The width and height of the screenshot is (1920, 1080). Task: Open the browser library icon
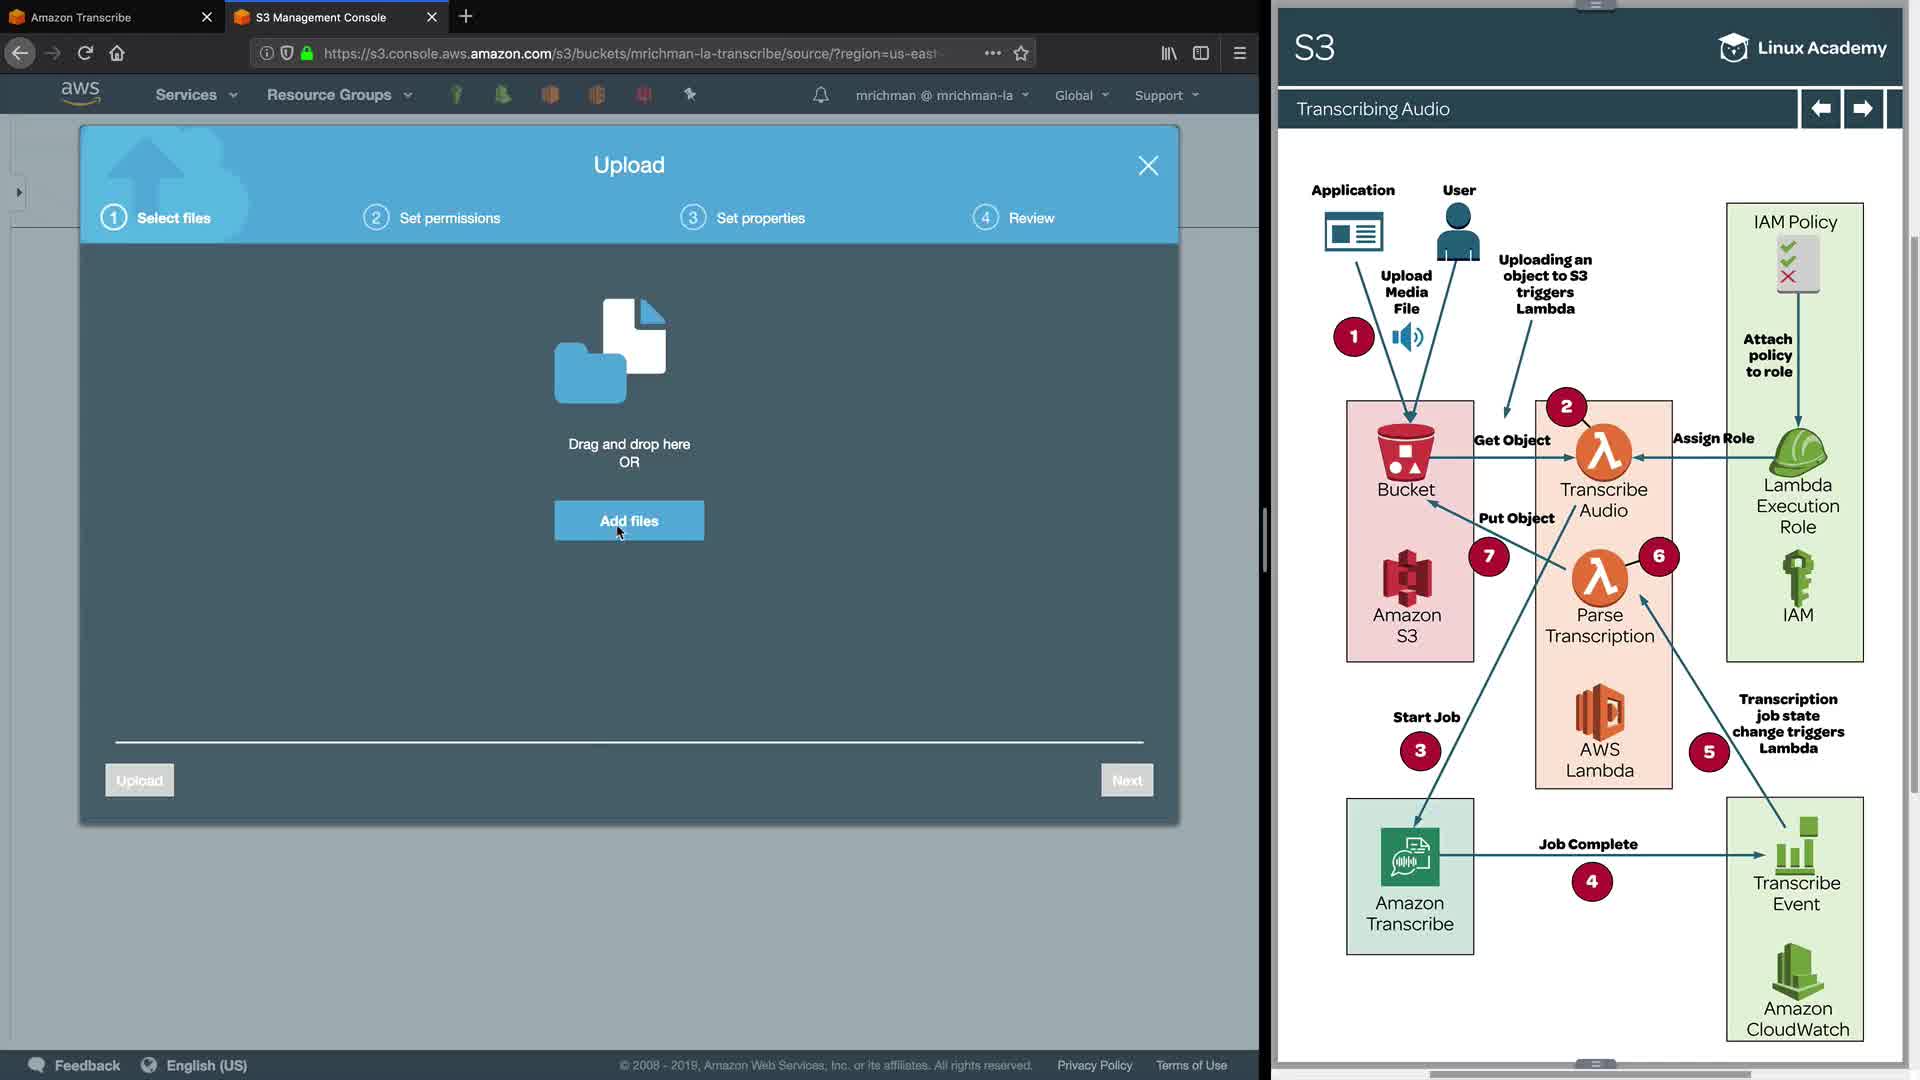1168,53
